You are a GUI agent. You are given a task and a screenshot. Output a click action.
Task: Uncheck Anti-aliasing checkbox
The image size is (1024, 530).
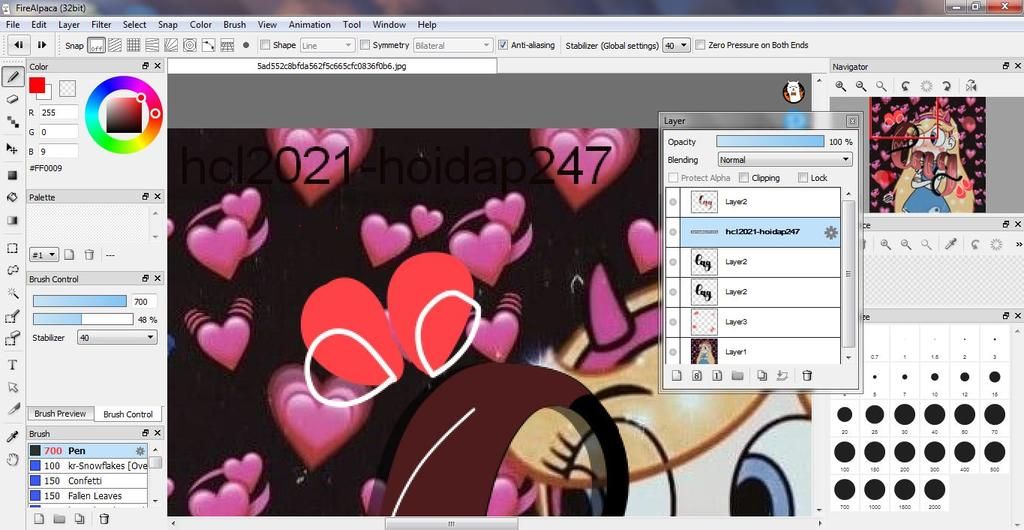click(503, 45)
